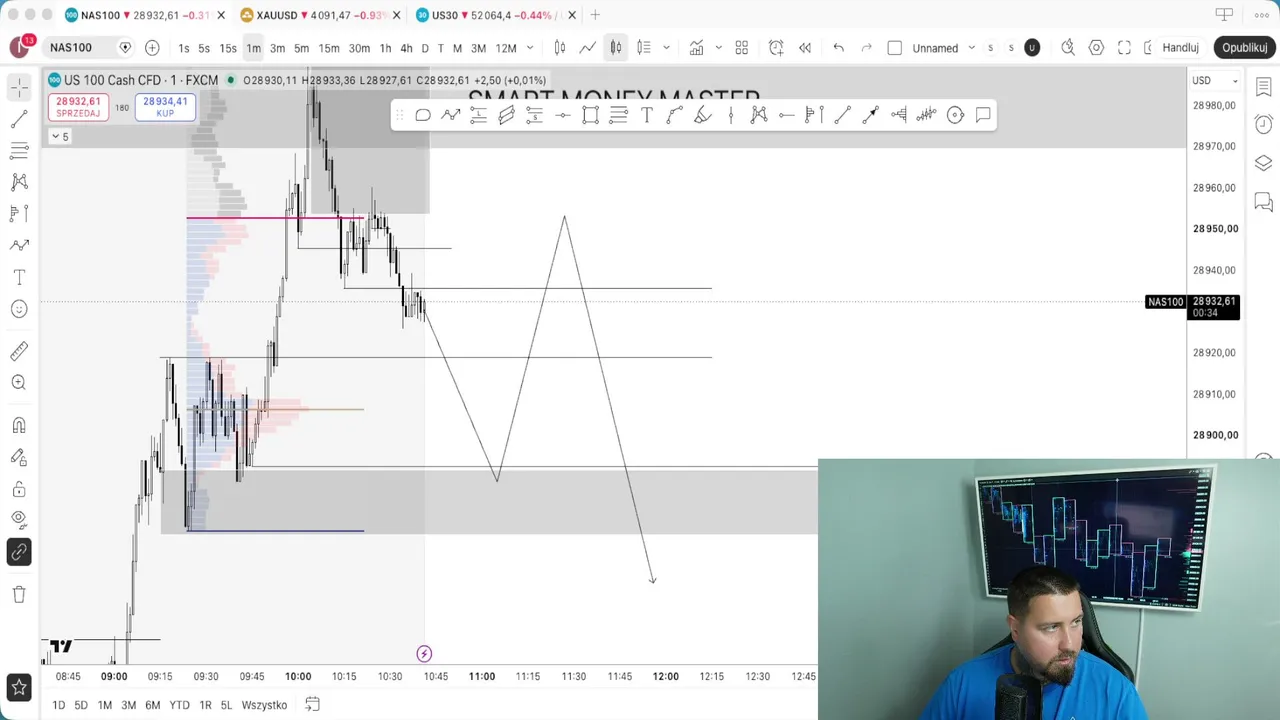The image size is (1280, 720).
Task: Select the 1s timeframe
Action: (x=184, y=48)
